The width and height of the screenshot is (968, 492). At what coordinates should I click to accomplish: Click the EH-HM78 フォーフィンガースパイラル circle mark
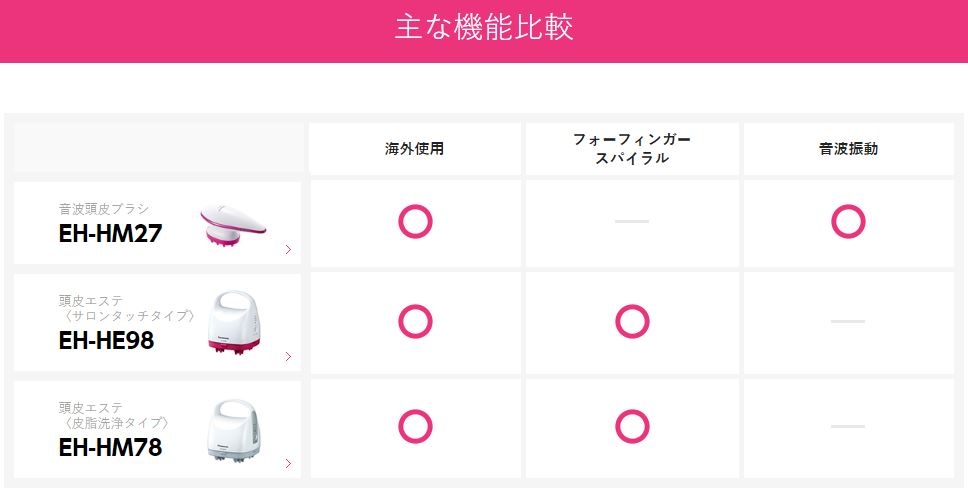coord(632,427)
